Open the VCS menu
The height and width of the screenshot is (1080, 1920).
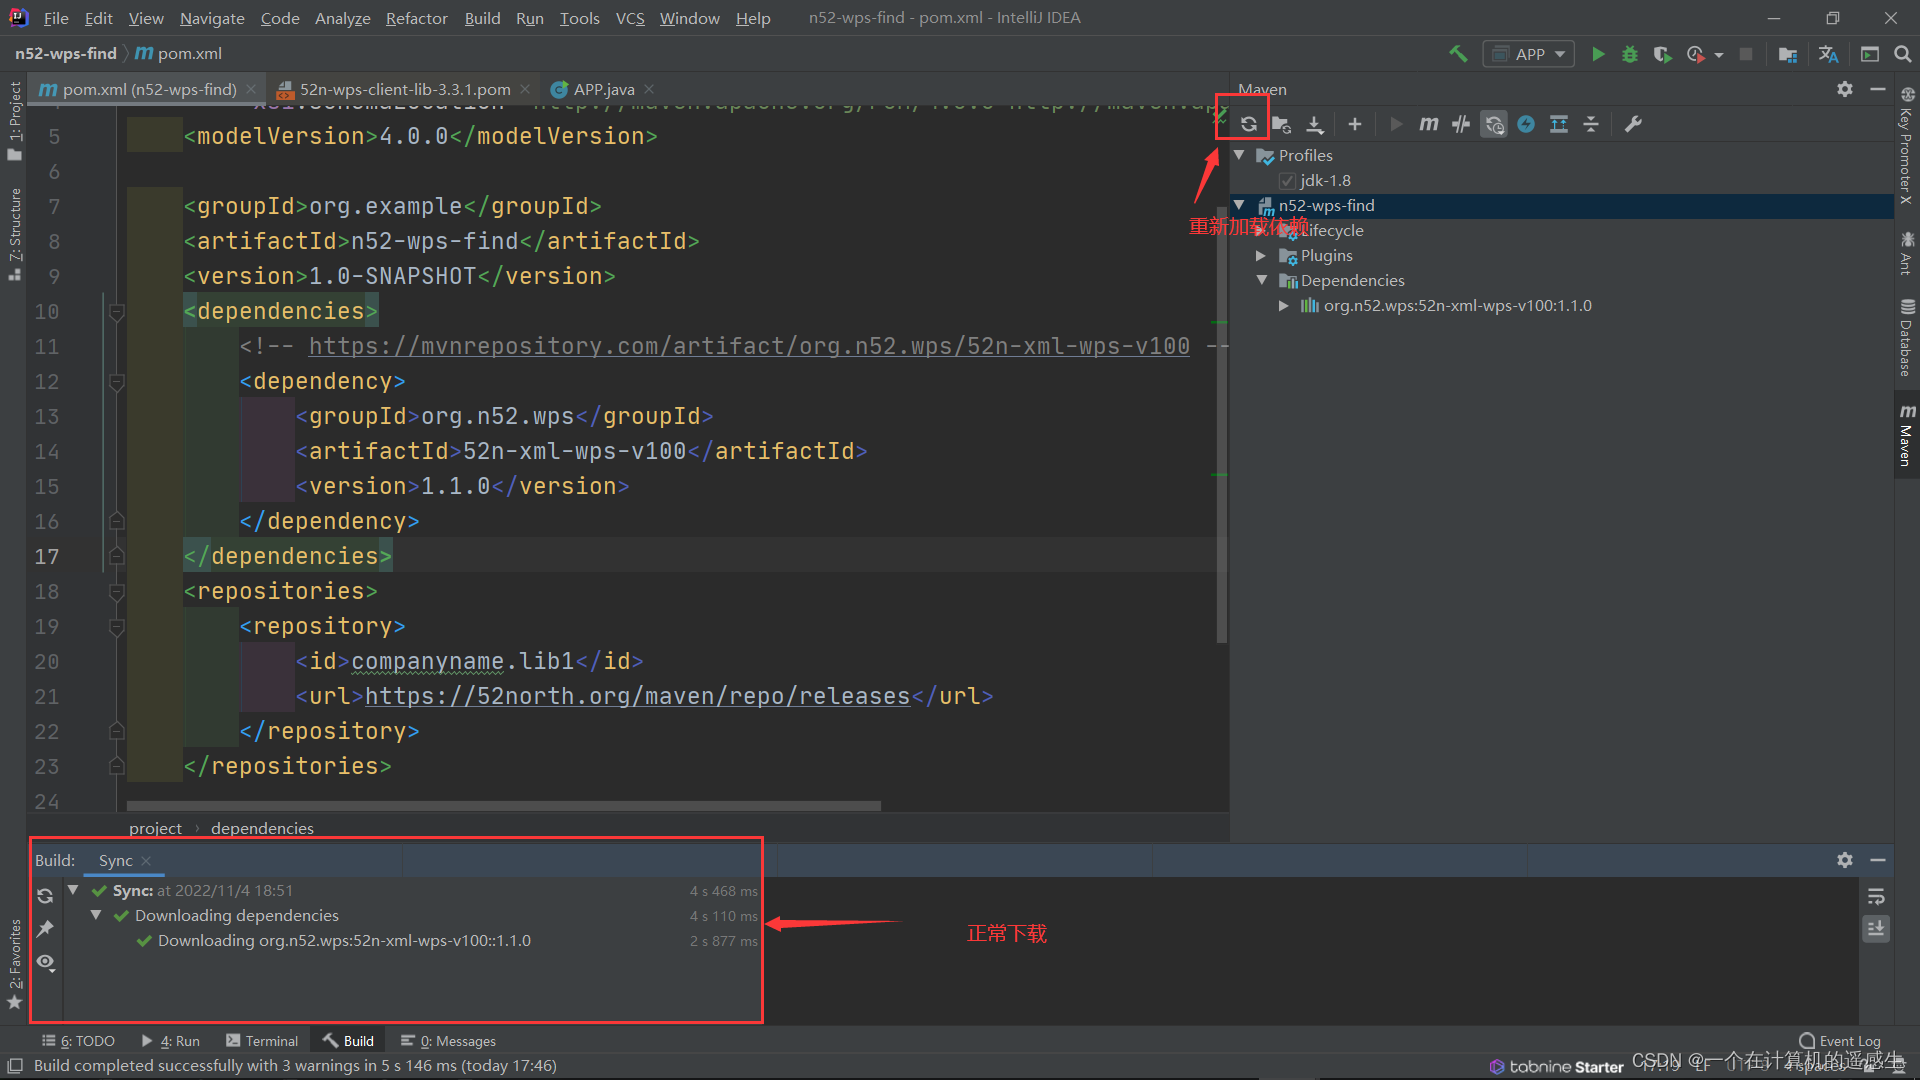click(x=630, y=18)
